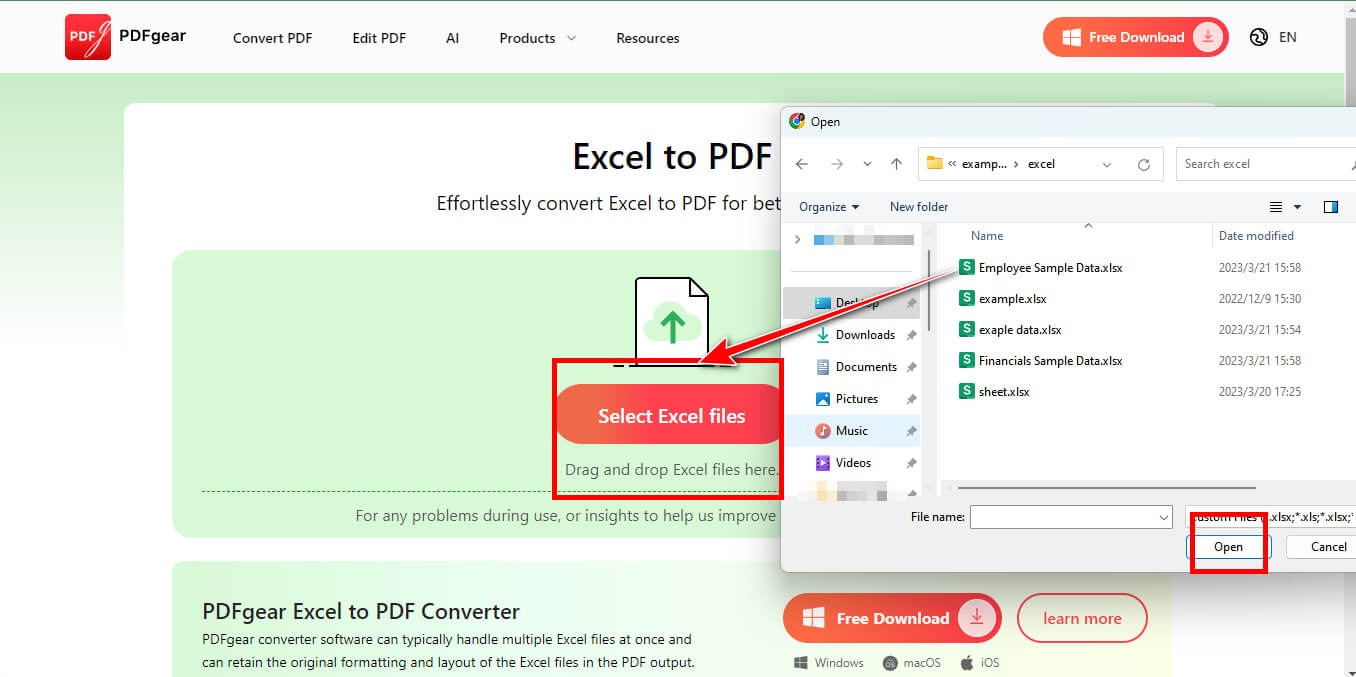Open the Custom Files type filter
The image size is (1356, 677).
click(1270, 517)
